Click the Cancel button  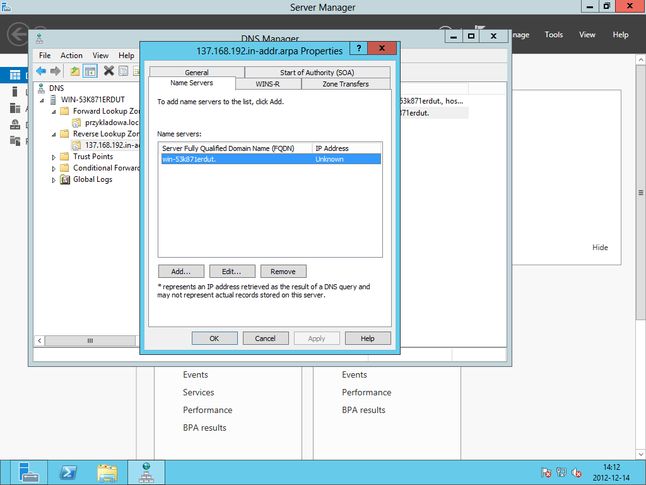(265, 338)
